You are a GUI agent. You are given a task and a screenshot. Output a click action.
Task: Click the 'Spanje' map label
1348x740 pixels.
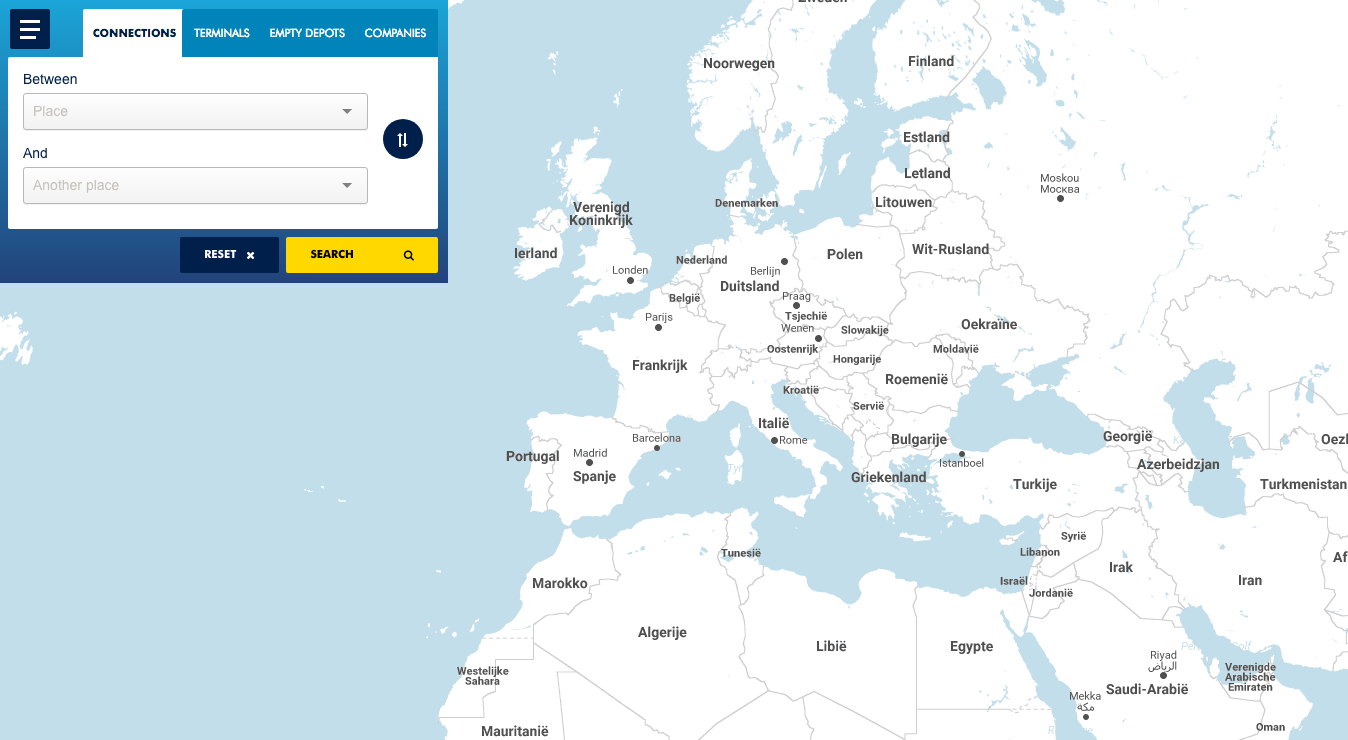tap(594, 477)
